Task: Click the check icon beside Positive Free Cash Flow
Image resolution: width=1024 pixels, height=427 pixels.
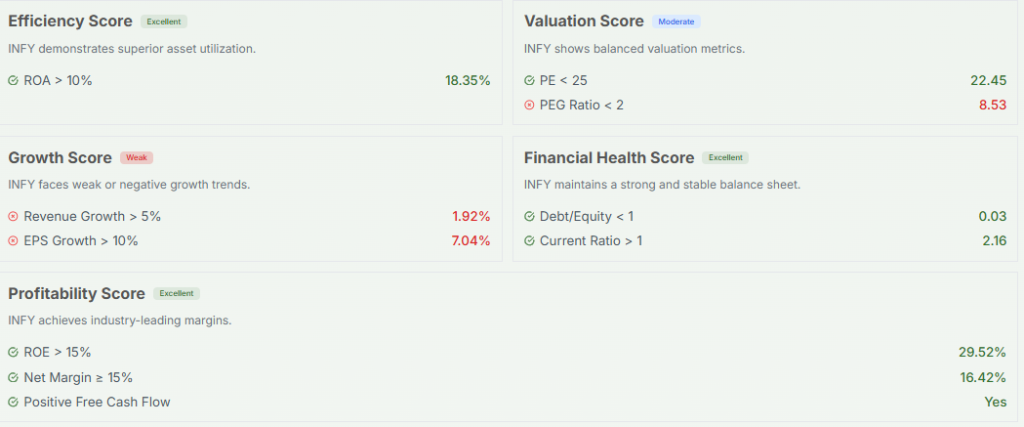Action: click(13, 402)
